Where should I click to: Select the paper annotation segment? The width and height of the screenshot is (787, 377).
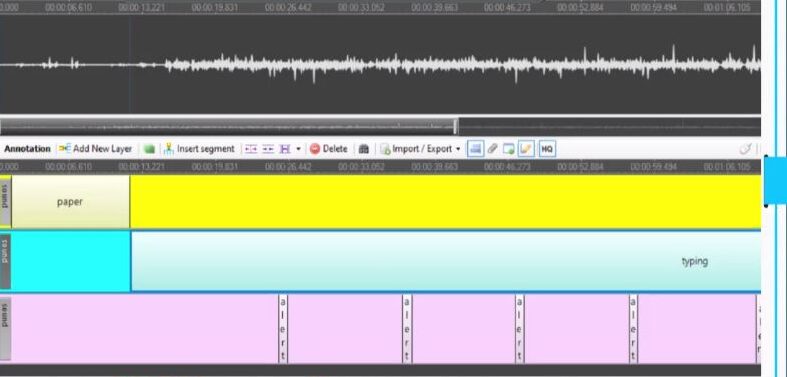pyautogui.click(x=70, y=202)
